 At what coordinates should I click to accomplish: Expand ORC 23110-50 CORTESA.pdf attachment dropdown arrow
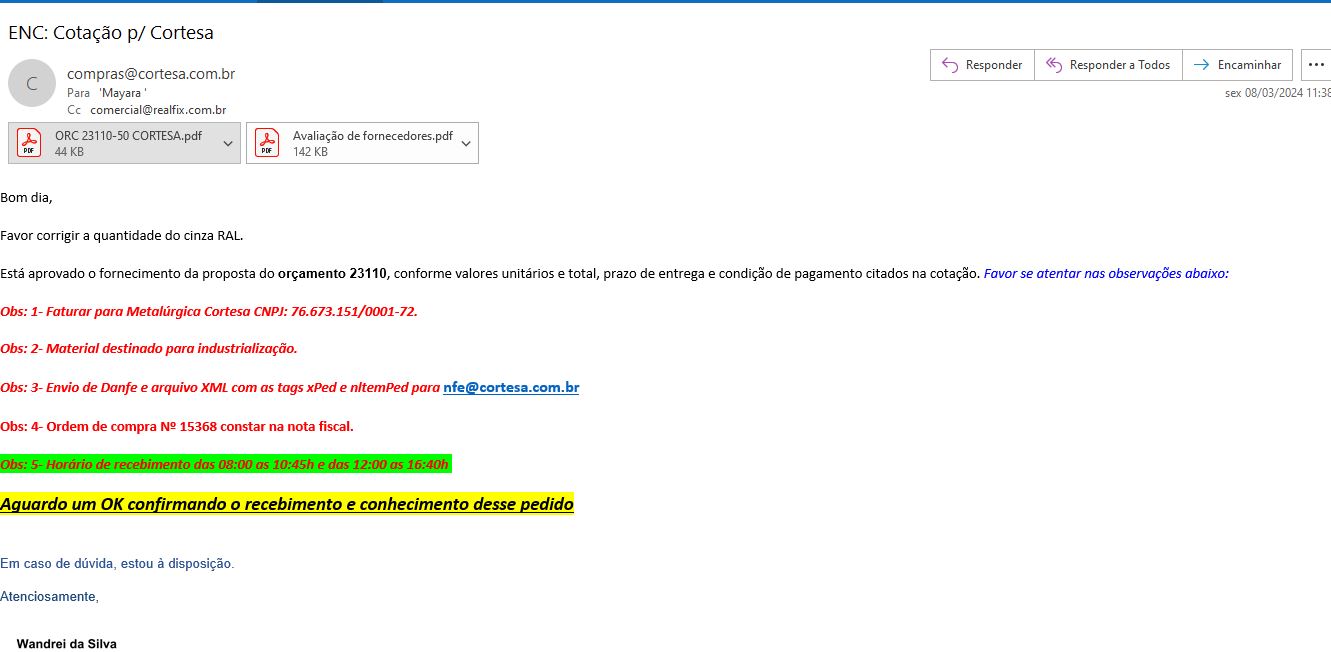pos(228,144)
